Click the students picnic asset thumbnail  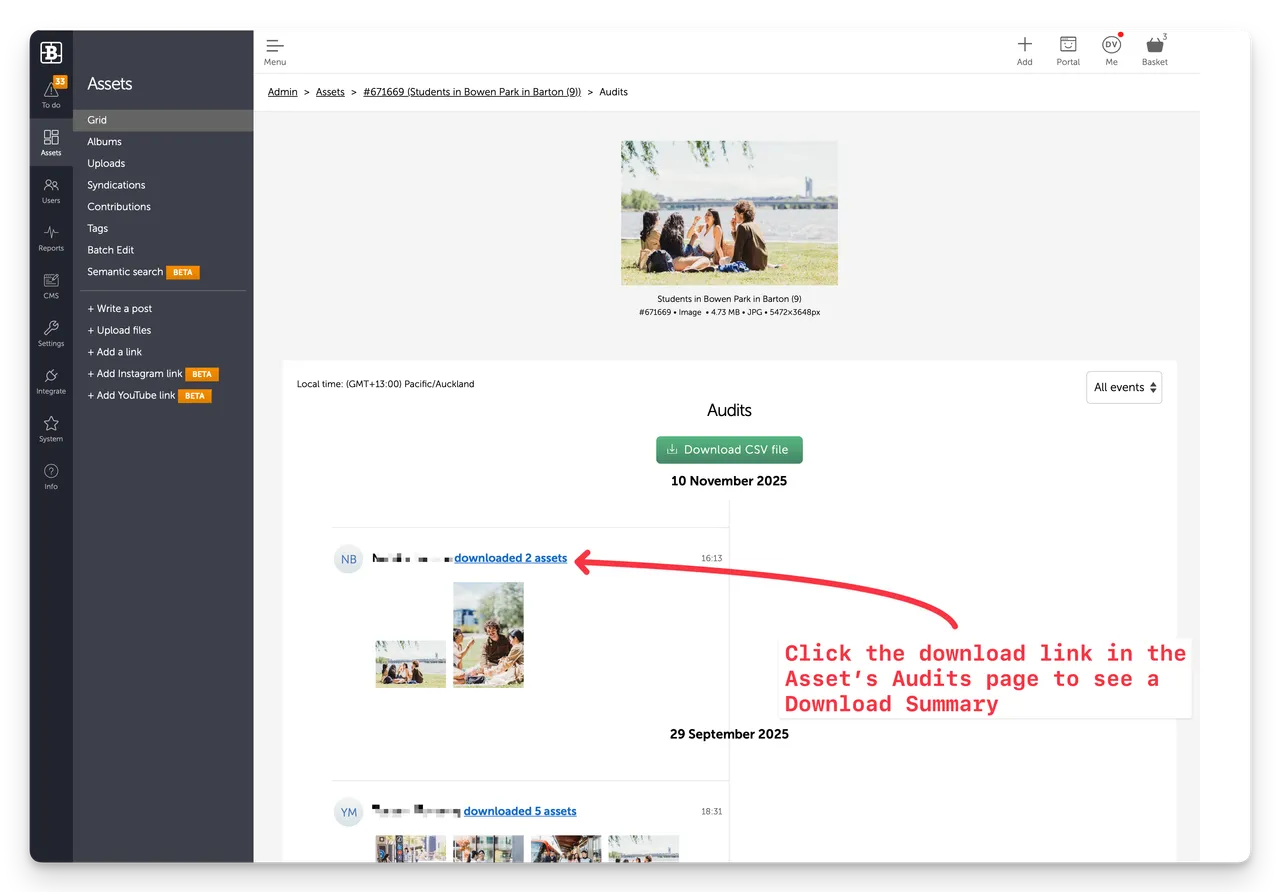(729, 212)
